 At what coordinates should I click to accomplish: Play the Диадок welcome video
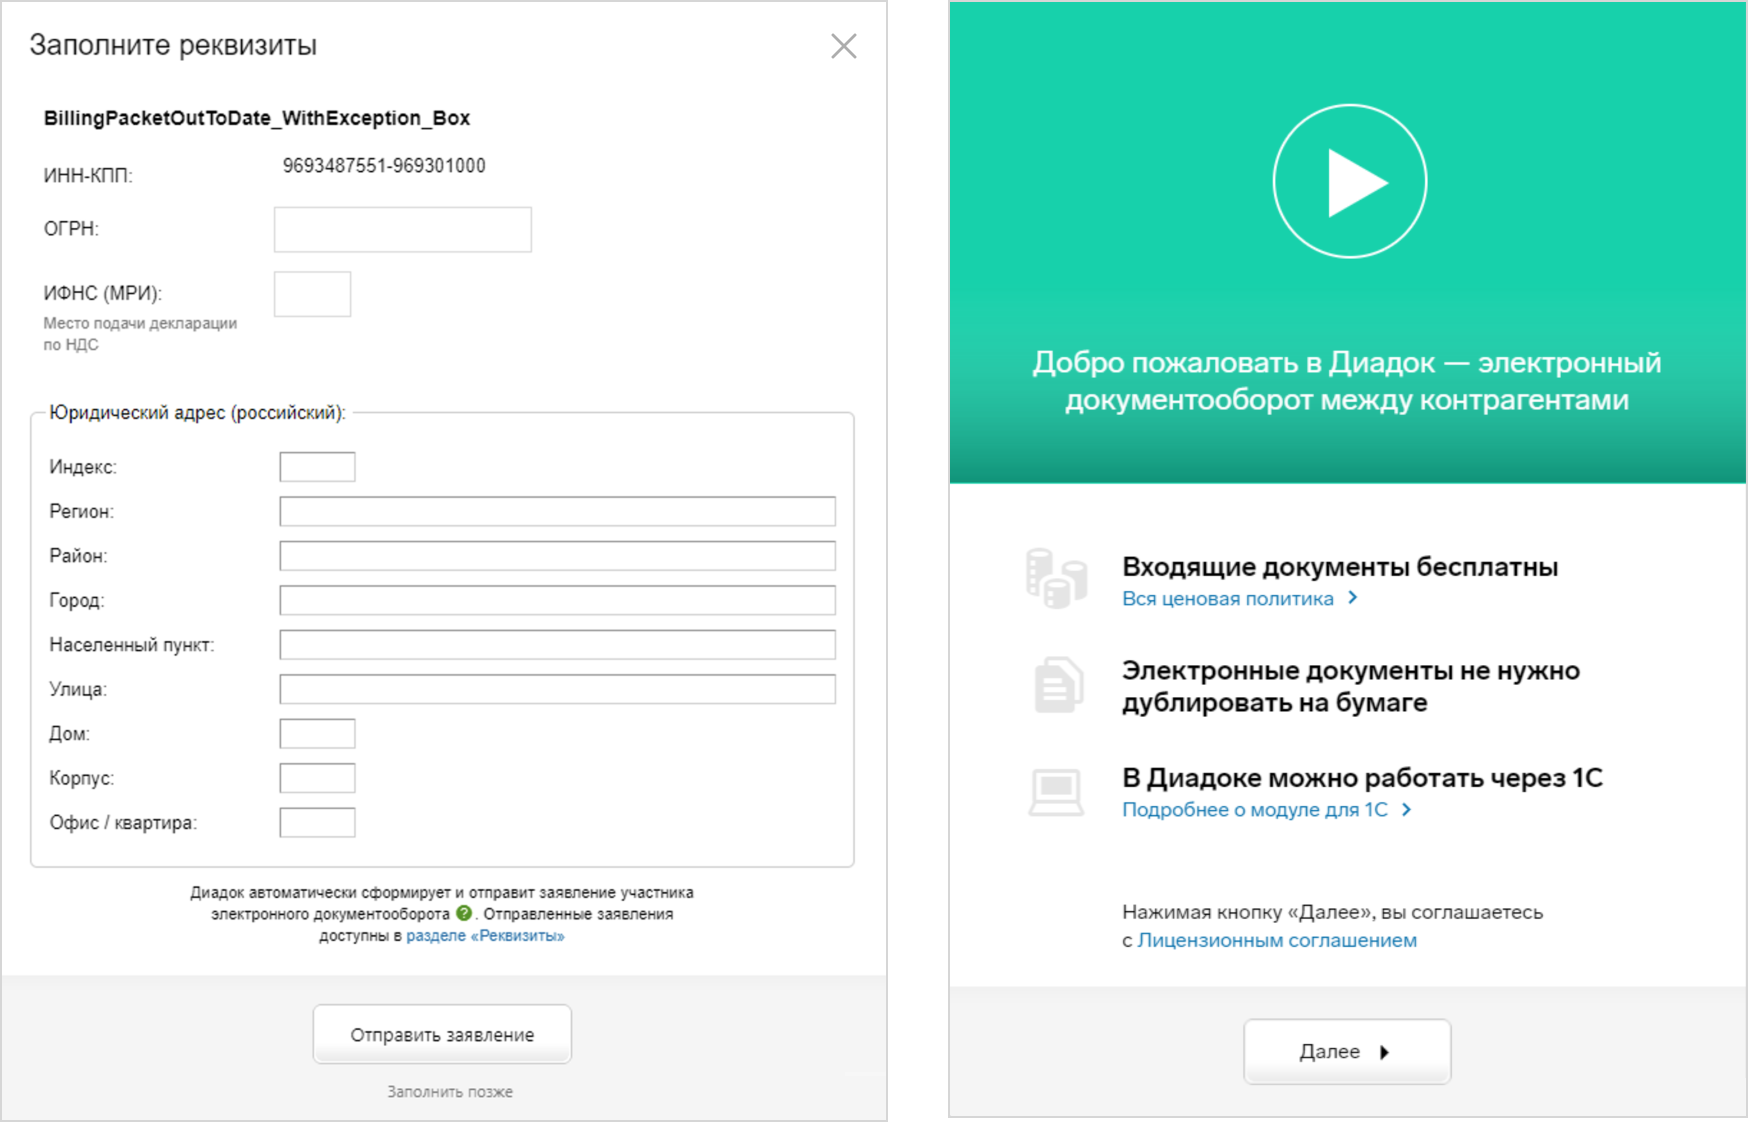click(1349, 182)
